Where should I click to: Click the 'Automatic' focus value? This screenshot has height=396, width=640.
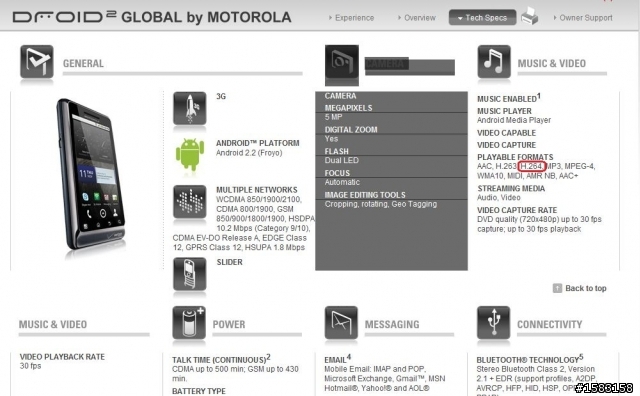342,182
